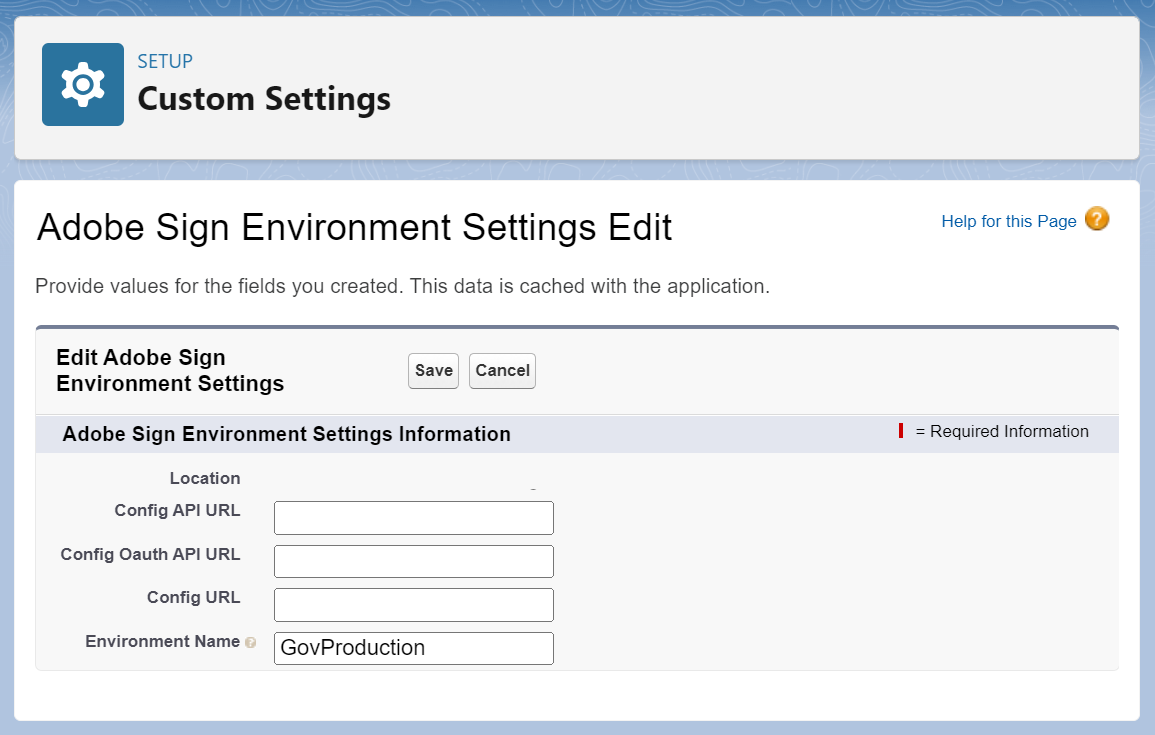Open the orange help question mark icon
Image resolution: width=1155 pixels, height=735 pixels.
1097,219
